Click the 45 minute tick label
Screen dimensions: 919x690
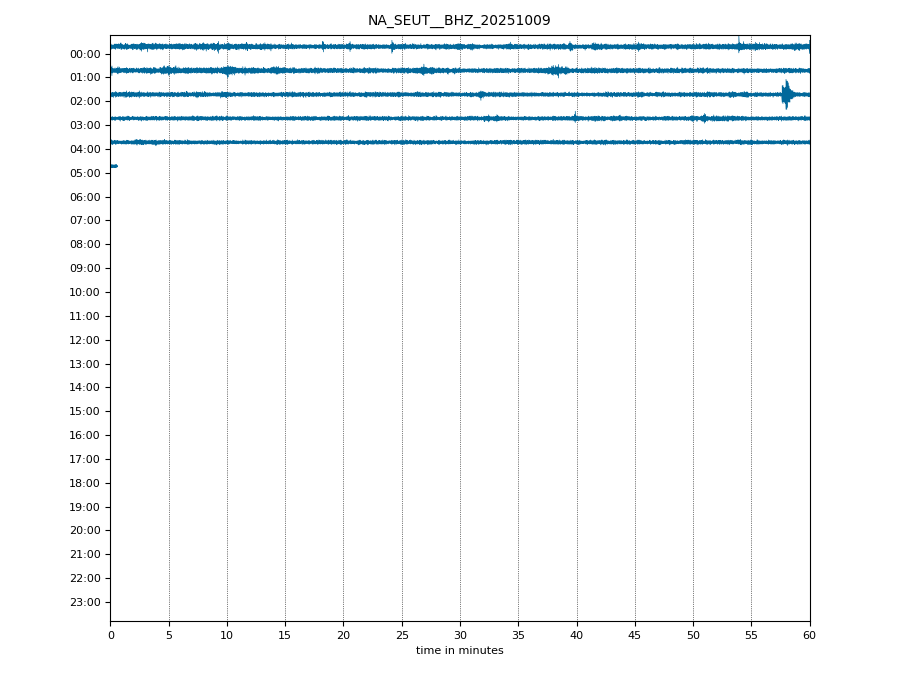[635, 635]
